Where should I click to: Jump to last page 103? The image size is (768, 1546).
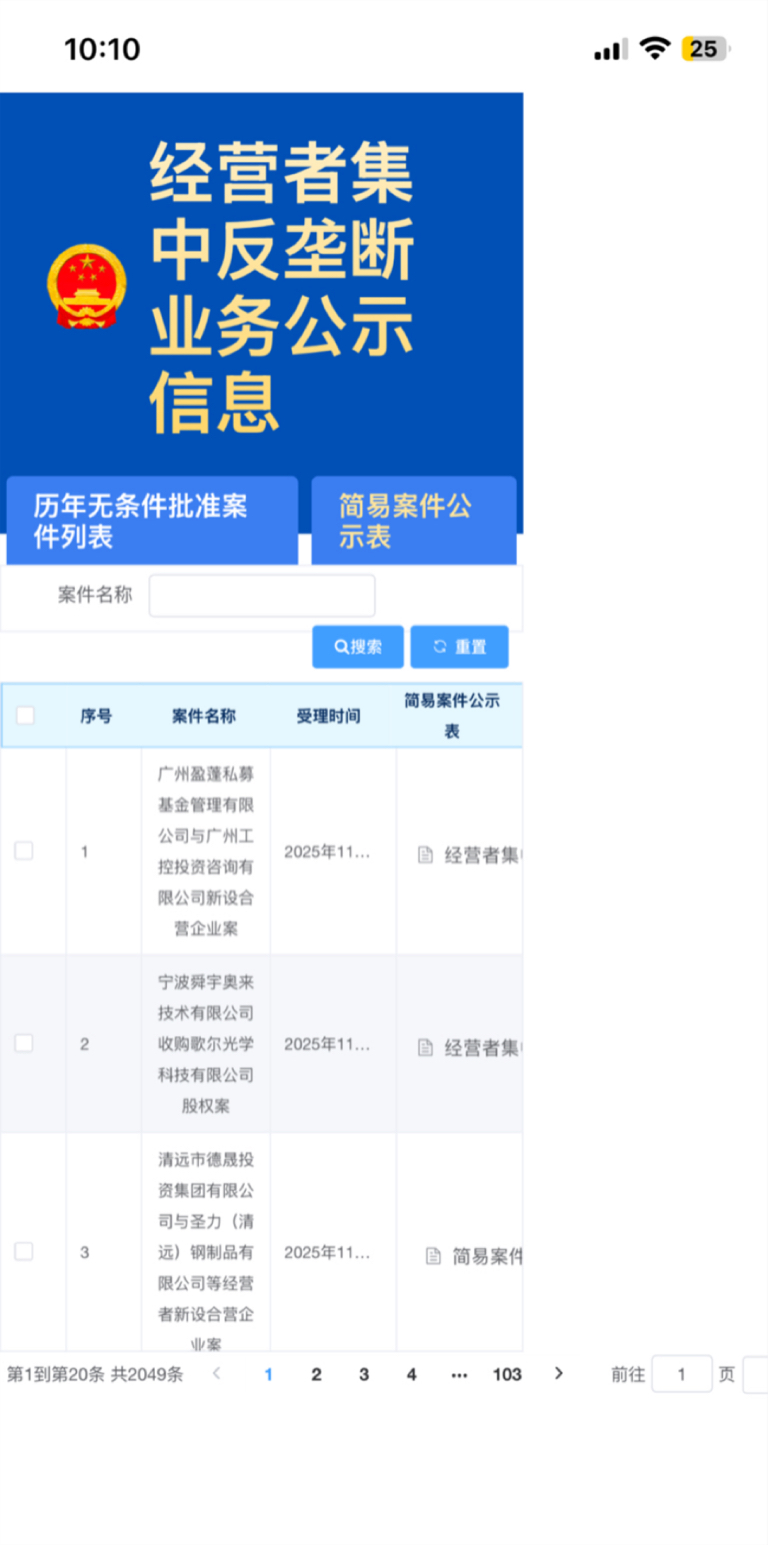pyautogui.click(x=507, y=1374)
